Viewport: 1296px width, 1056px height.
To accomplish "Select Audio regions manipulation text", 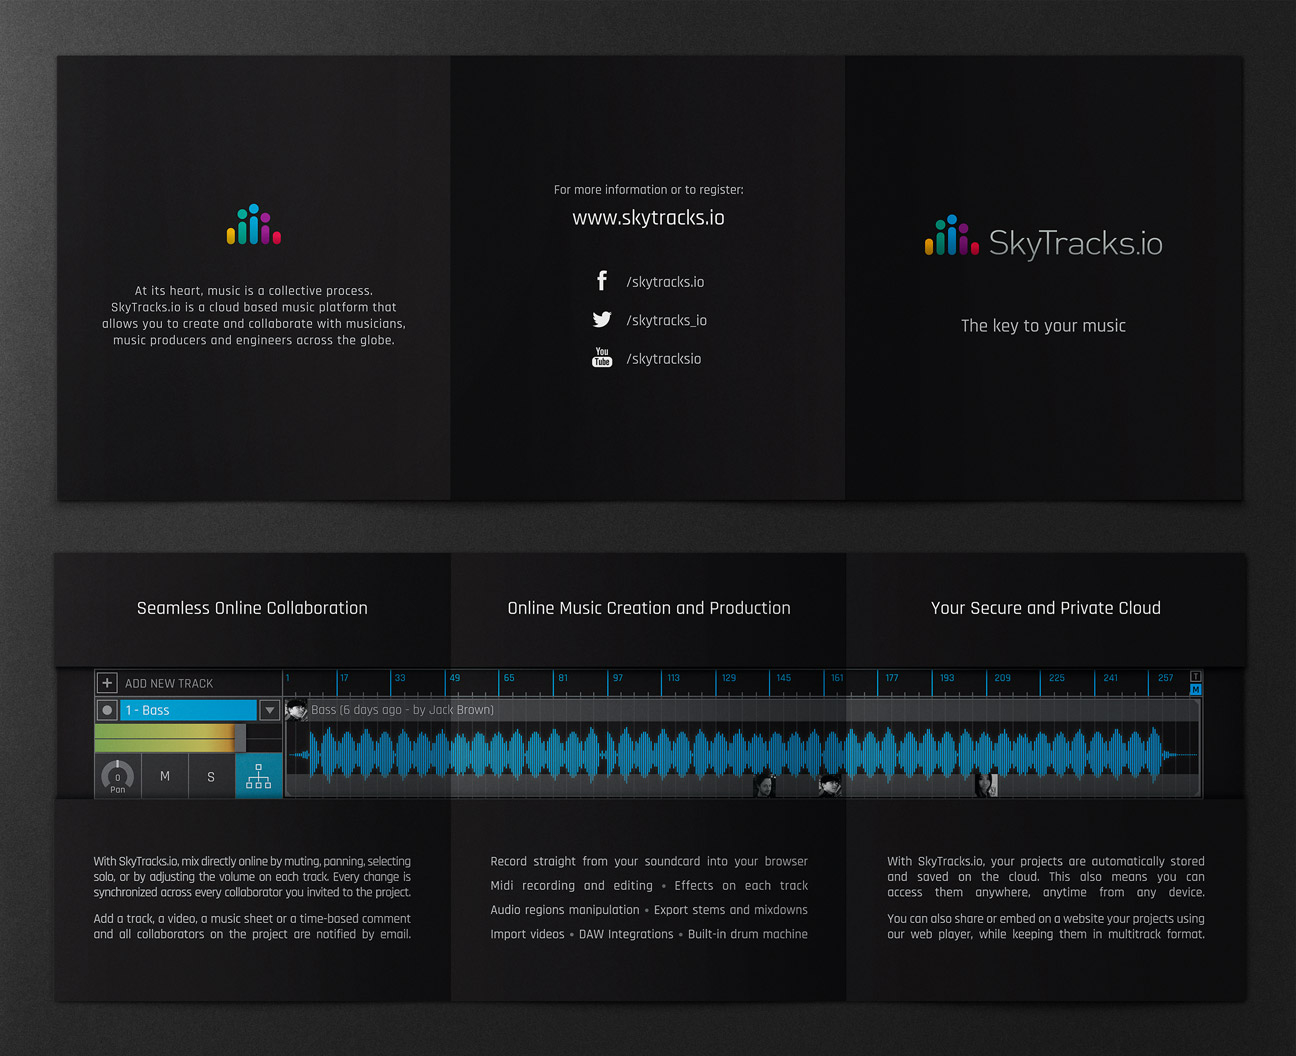I will click(565, 910).
